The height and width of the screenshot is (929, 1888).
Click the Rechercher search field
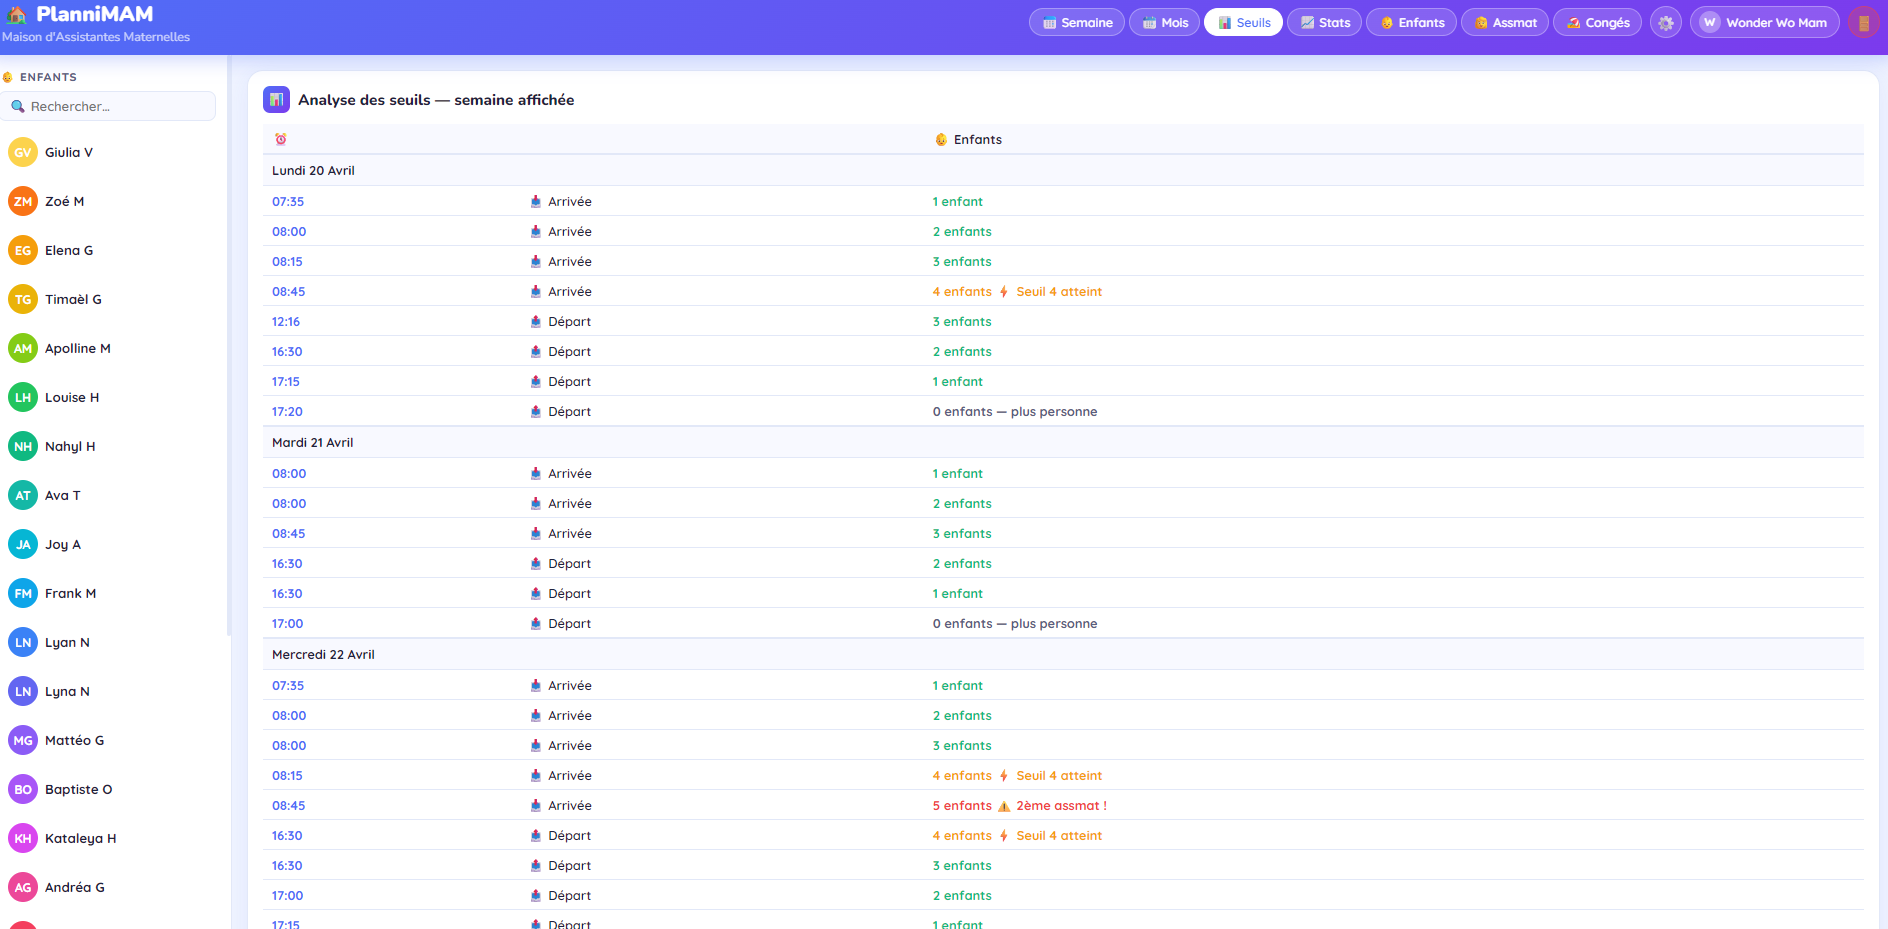(118, 107)
